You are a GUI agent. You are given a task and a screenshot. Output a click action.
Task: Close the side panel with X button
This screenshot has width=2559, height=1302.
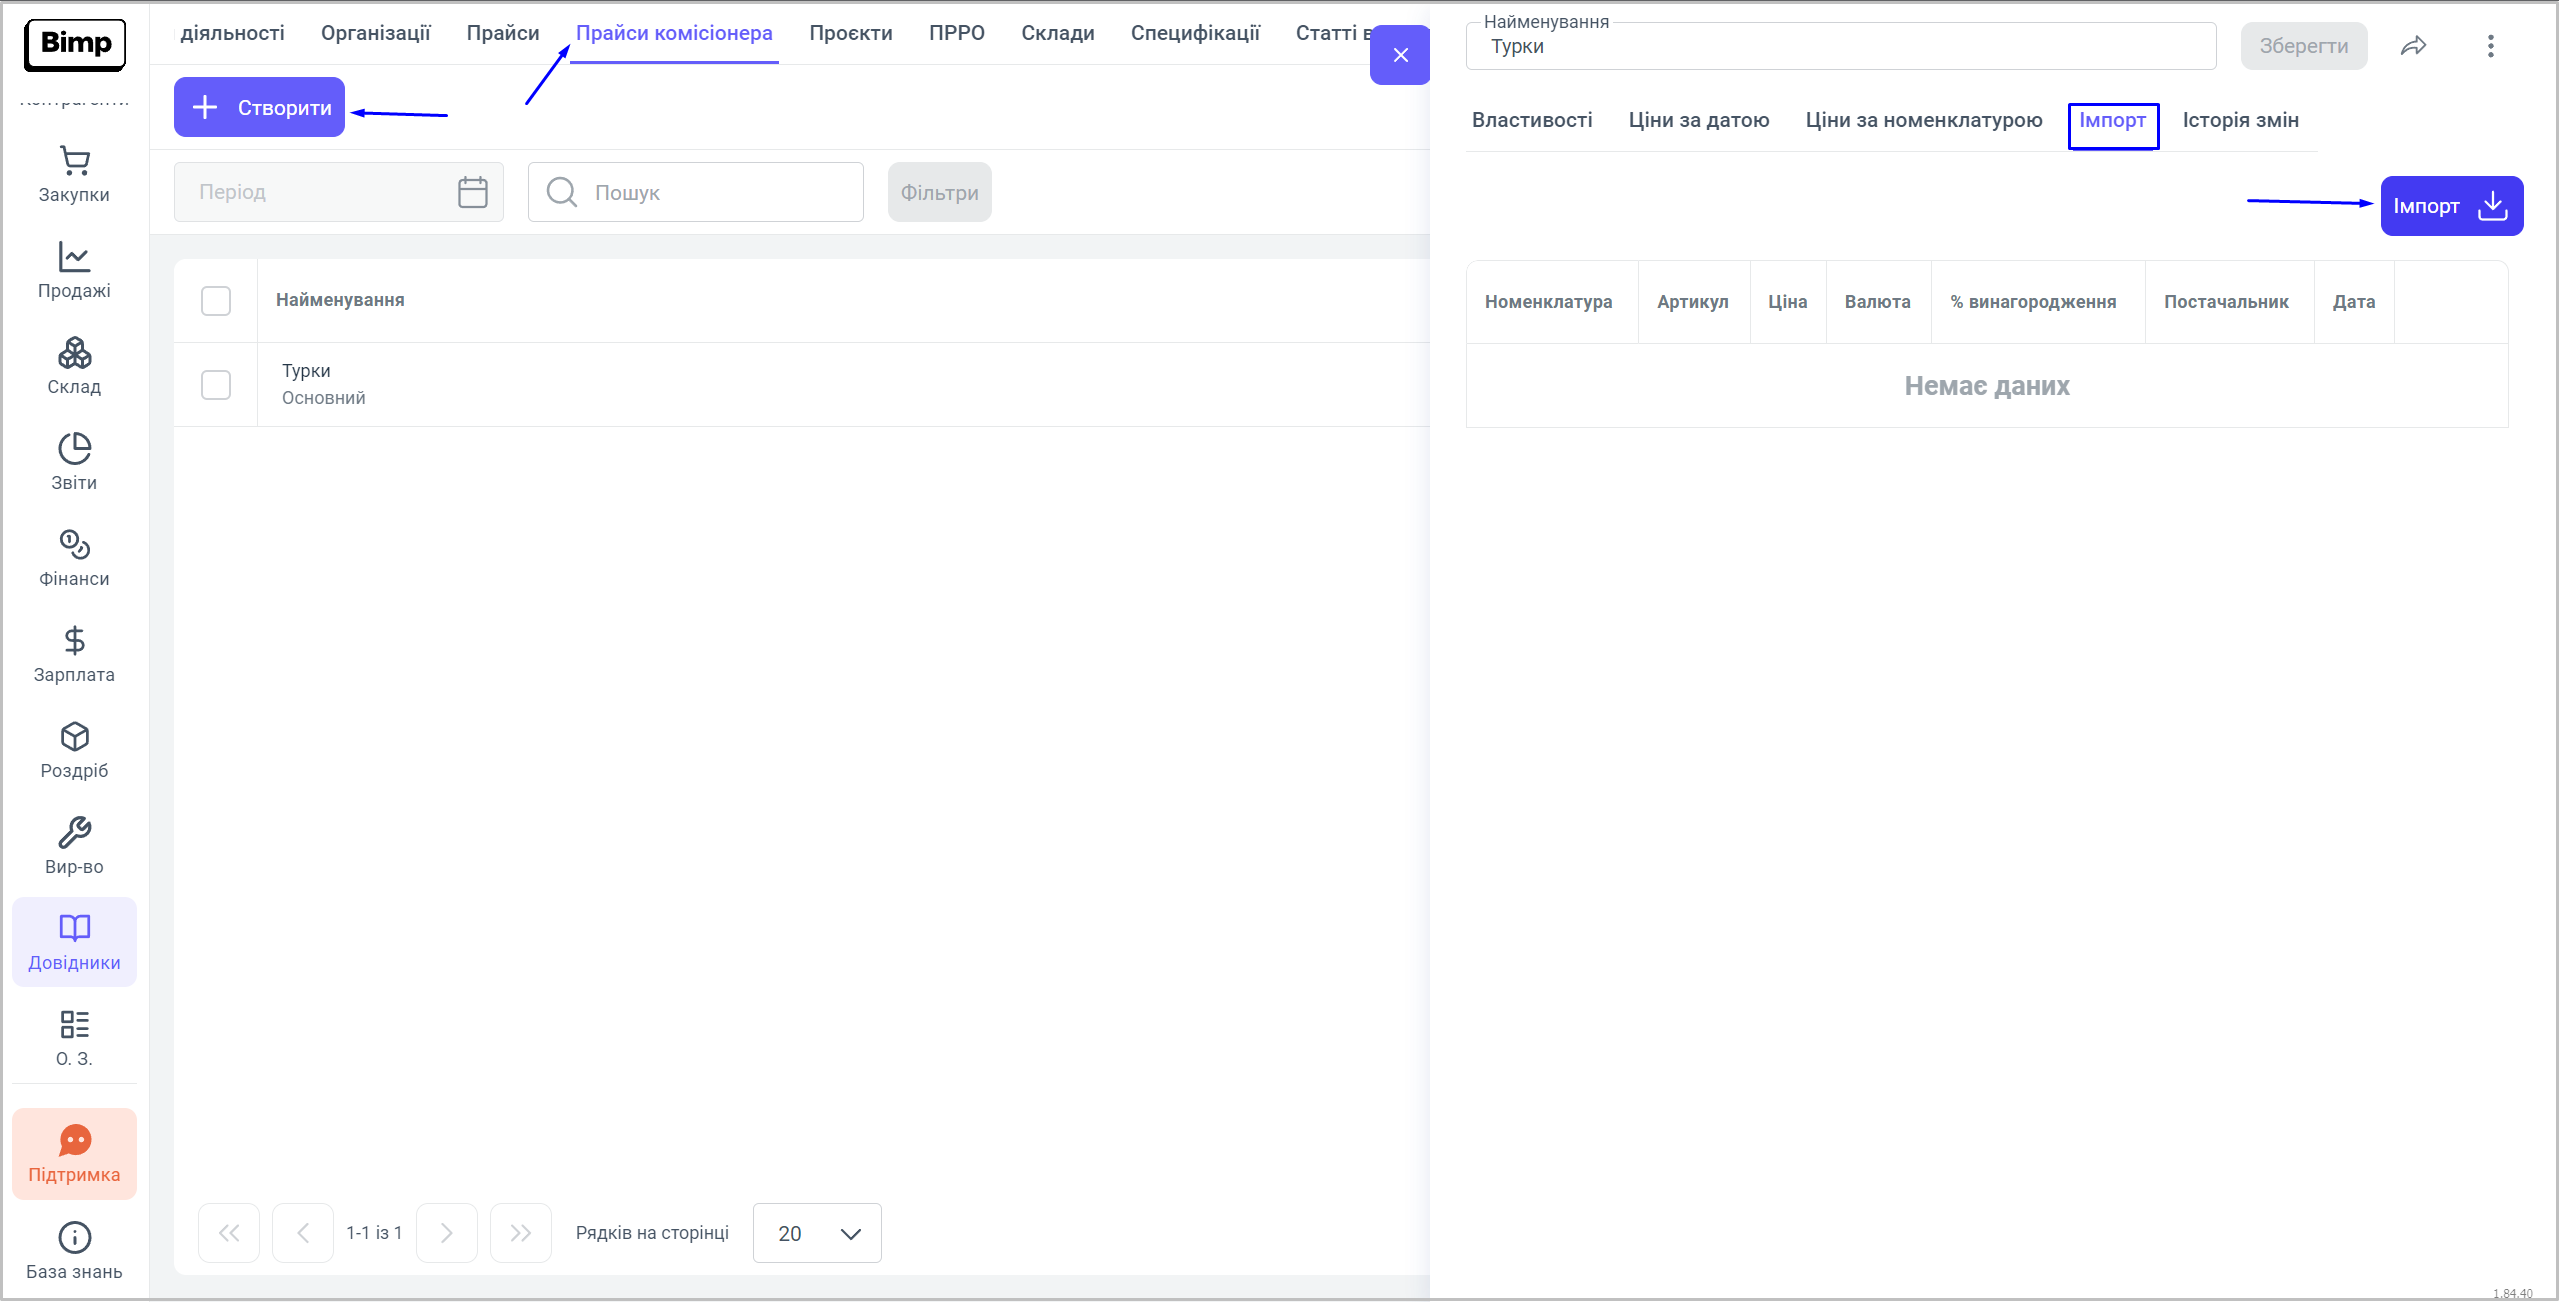[1400, 55]
